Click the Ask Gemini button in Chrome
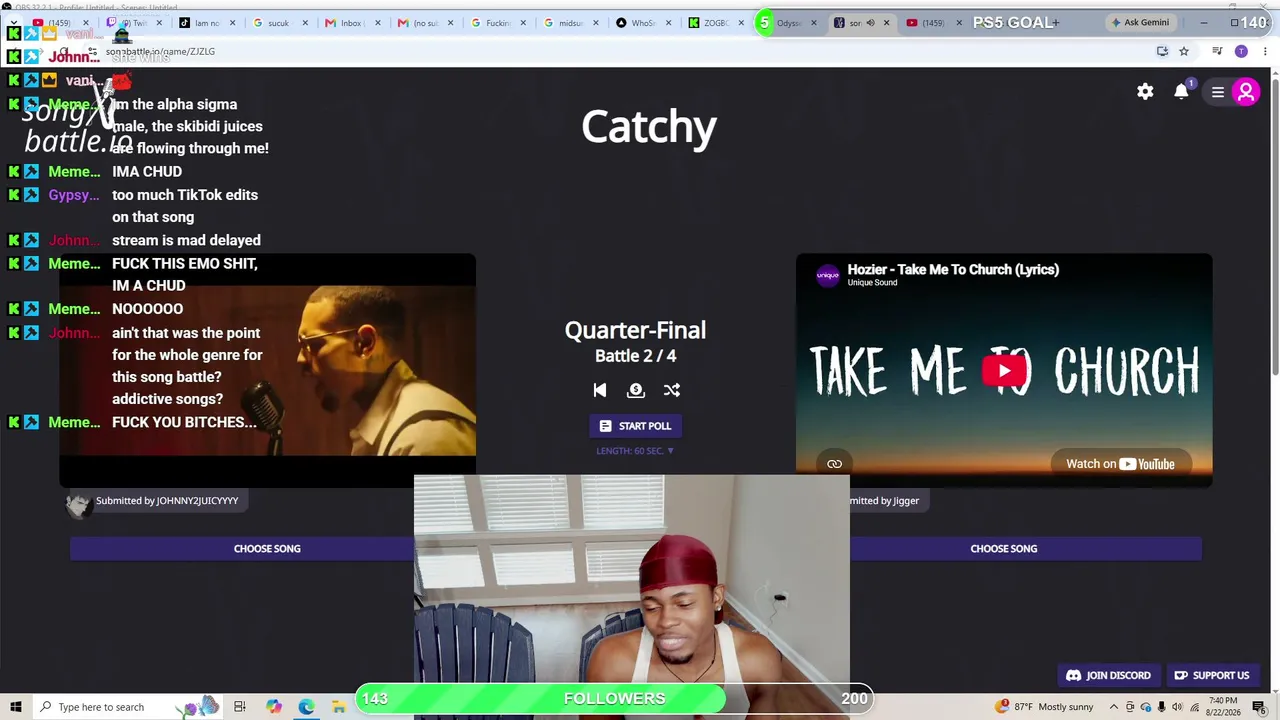The width and height of the screenshot is (1280, 720). click(1139, 22)
